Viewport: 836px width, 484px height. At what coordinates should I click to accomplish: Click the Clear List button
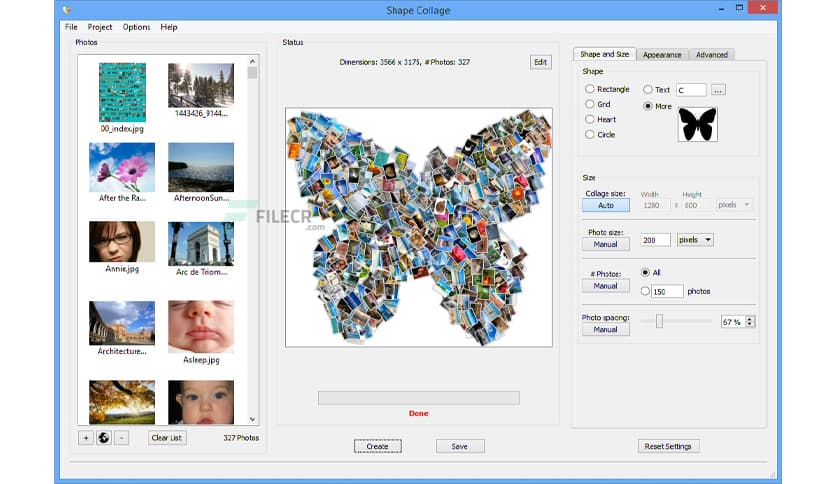[167, 438]
